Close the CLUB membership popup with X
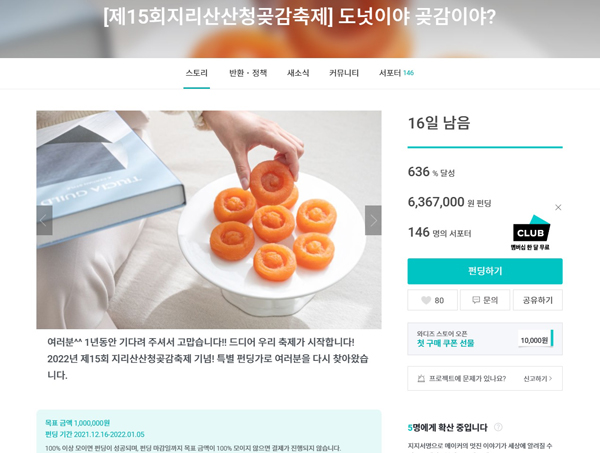600x453 pixels. tap(558, 207)
